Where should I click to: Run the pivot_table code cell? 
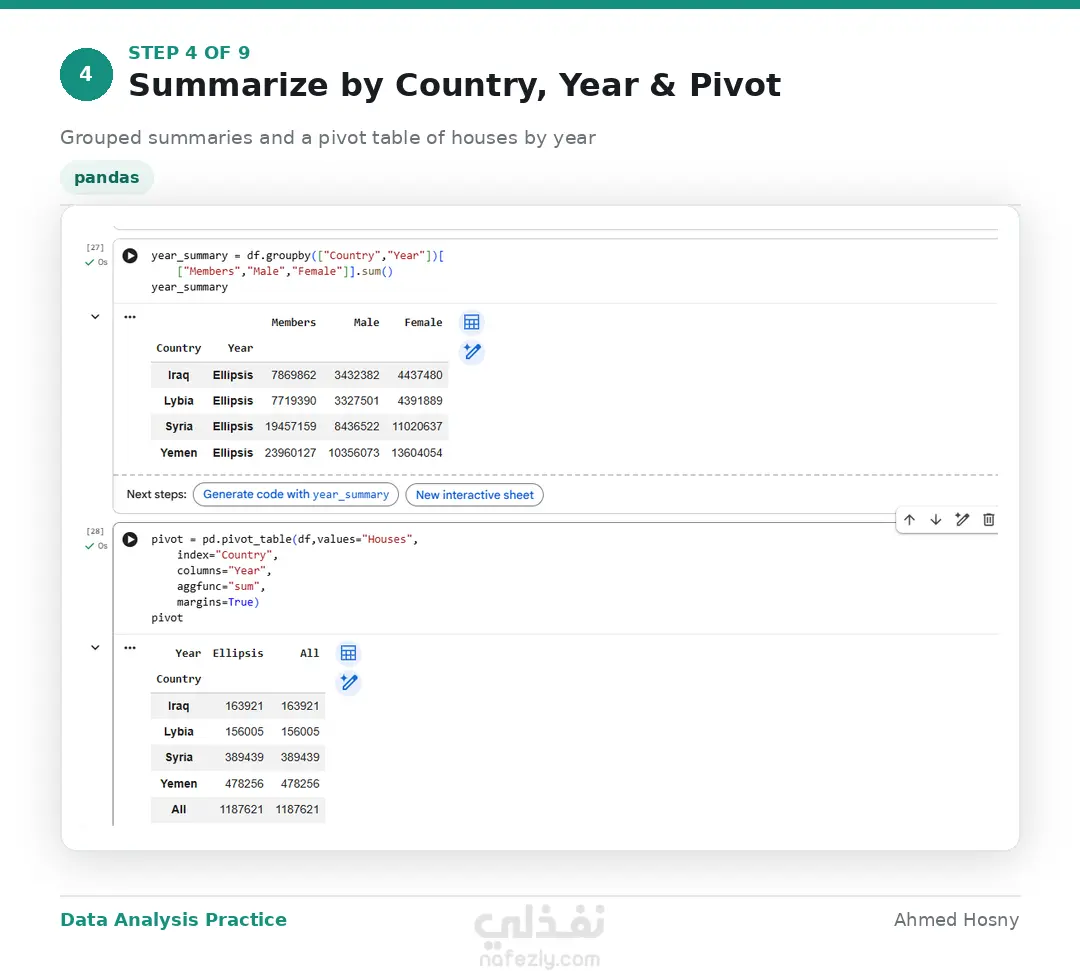[x=129, y=539]
